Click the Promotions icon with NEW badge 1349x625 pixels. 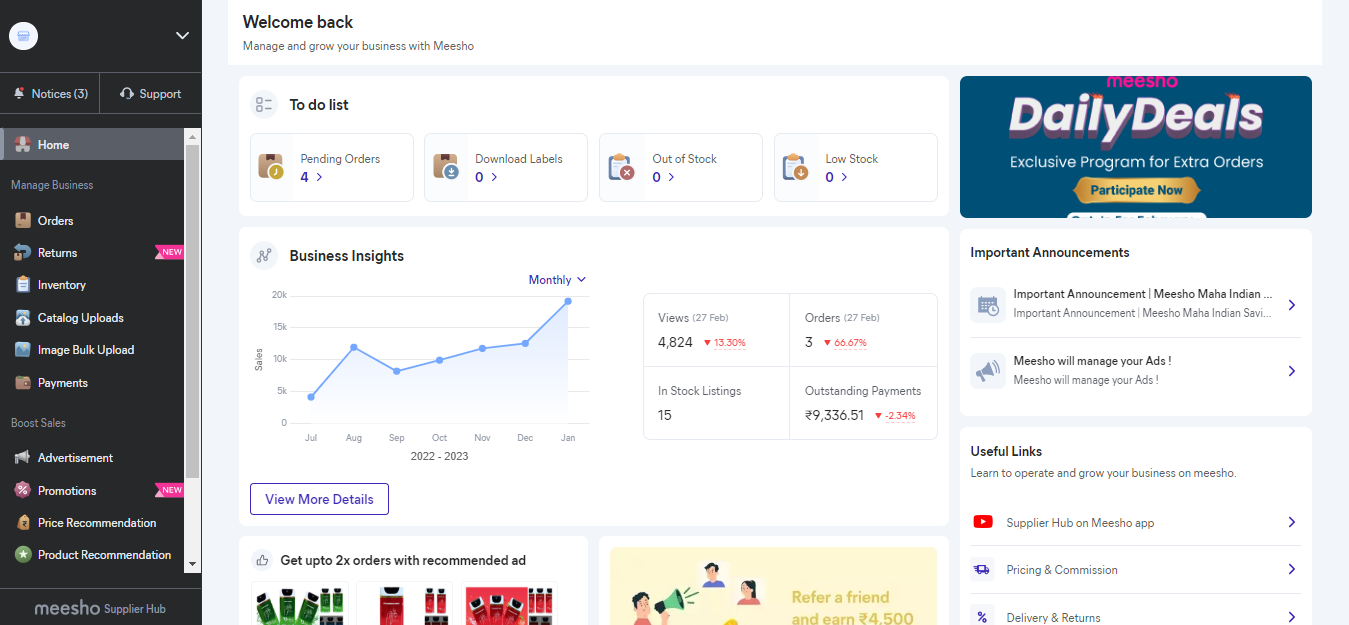(22, 490)
